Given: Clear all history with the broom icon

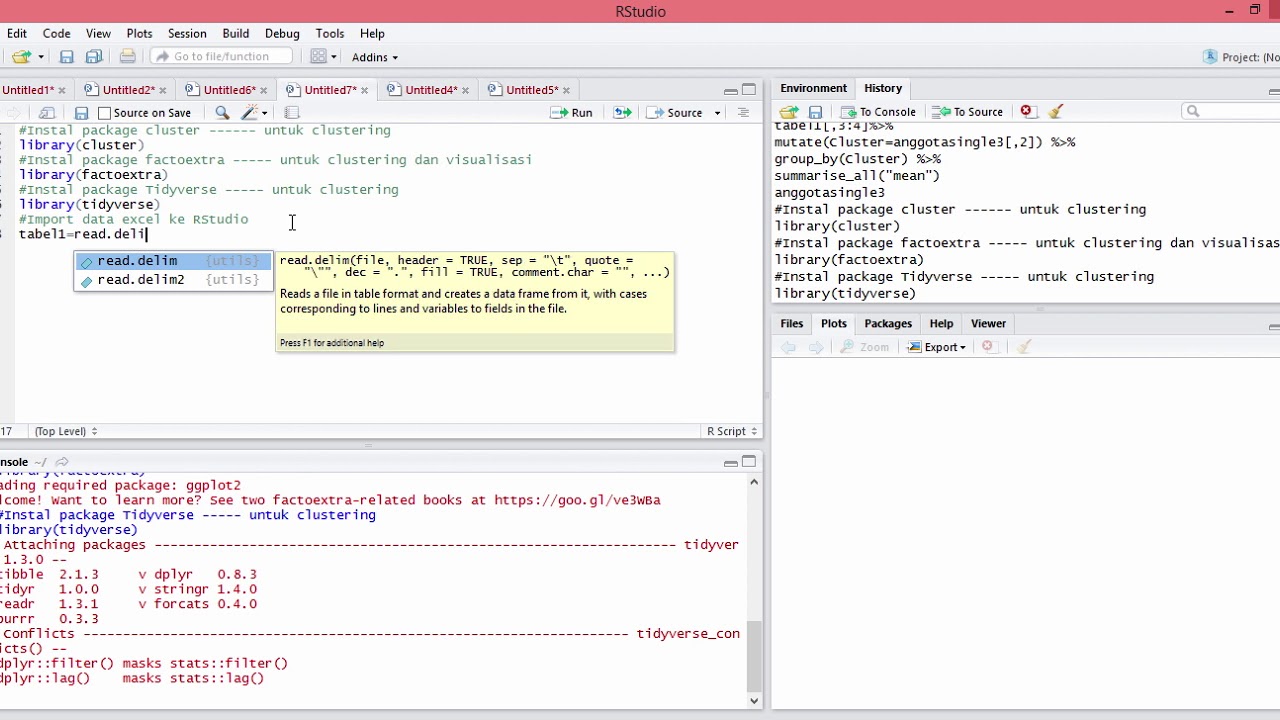Looking at the screenshot, I should pos(1056,112).
